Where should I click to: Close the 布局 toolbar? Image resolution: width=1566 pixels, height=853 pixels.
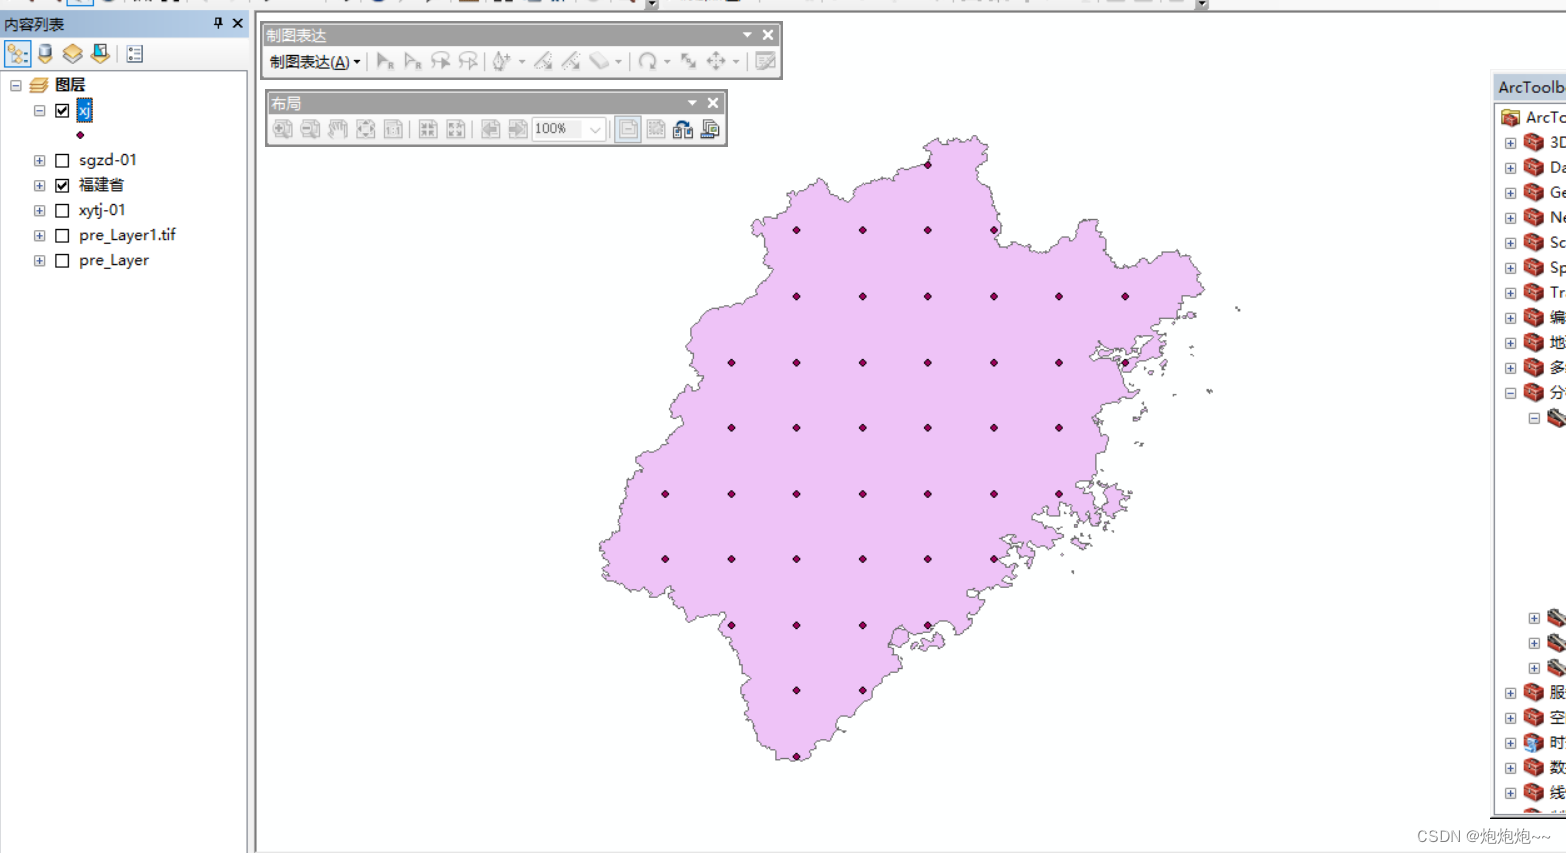pyautogui.click(x=713, y=103)
